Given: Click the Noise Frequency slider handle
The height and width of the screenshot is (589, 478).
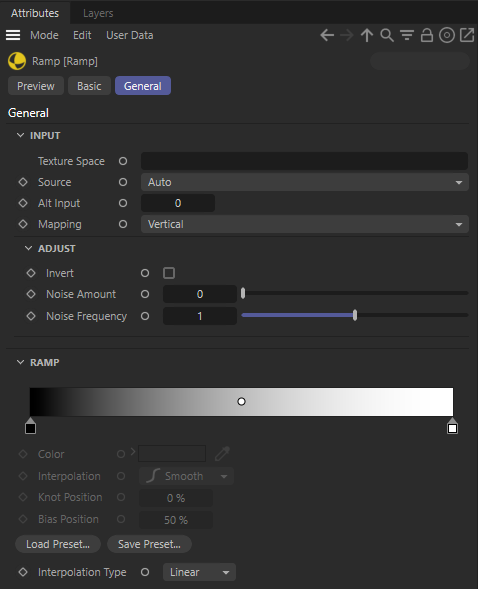Looking at the screenshot, I should (x=355, y=315).
